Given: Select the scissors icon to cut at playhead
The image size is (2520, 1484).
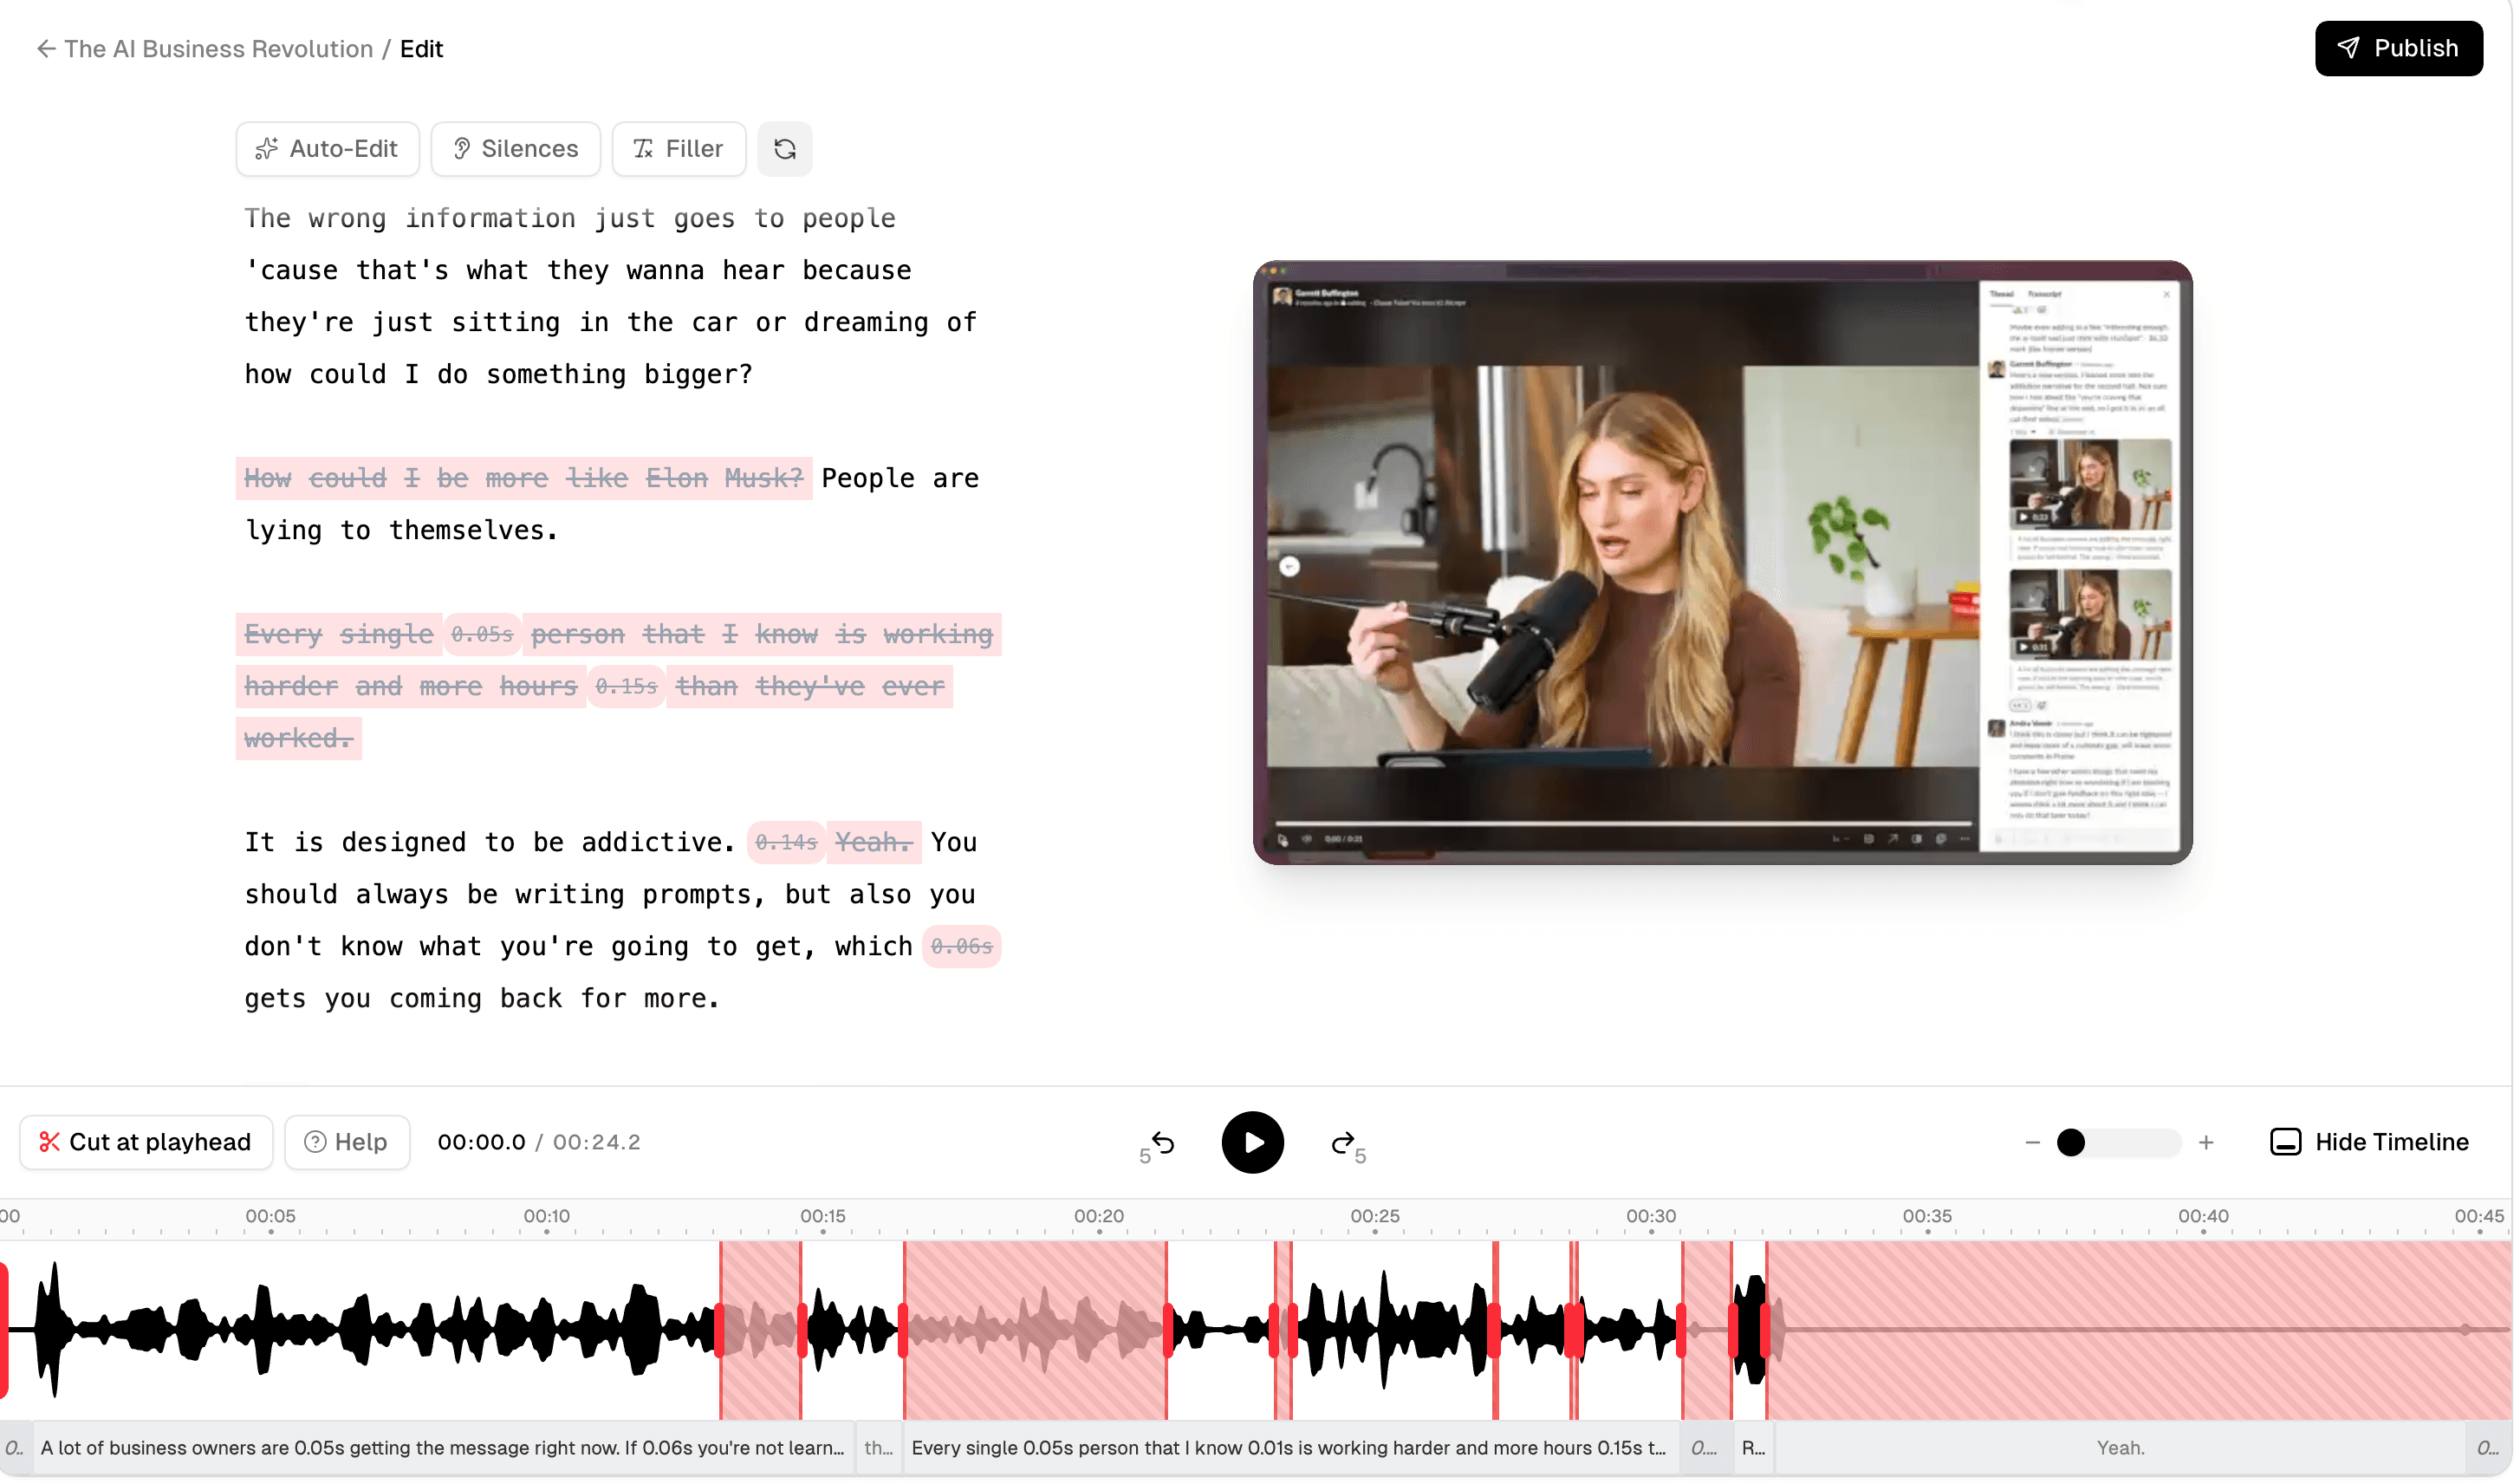Looking at the screenshot, I should pyautogui.click(x=51, y=1142).
